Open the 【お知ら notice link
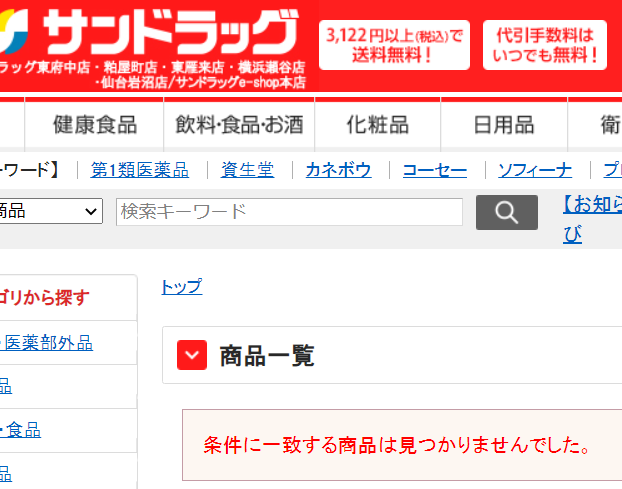622x489 pixels. (592, 219)
